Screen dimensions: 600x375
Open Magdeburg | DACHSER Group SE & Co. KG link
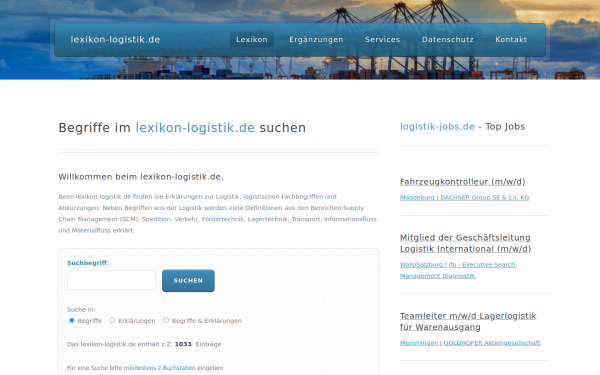464,197
